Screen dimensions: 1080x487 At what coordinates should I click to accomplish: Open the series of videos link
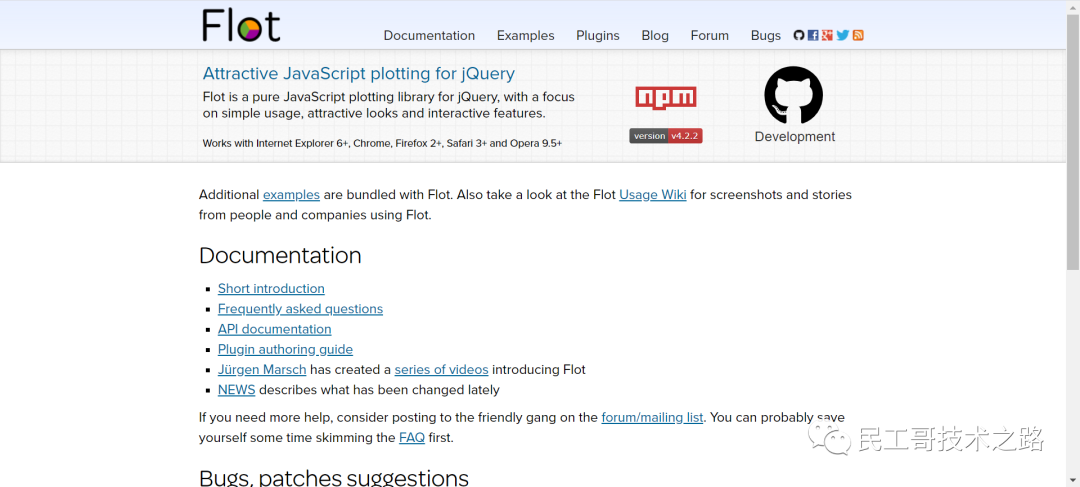coord(442,369)
